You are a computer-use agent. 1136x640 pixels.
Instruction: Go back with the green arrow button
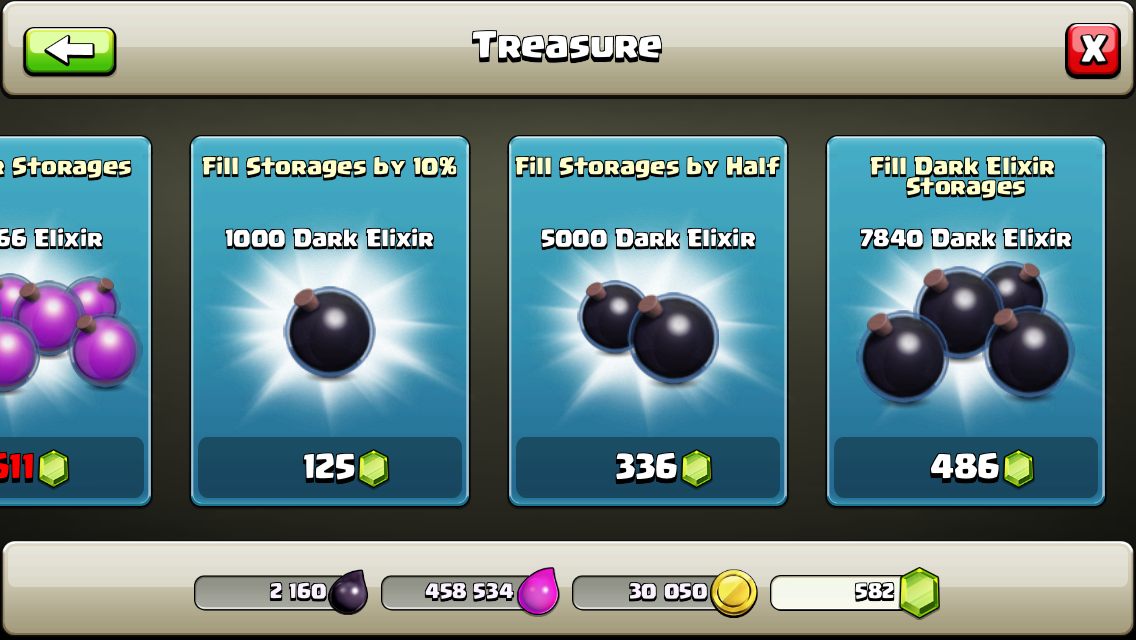point(70,51)
